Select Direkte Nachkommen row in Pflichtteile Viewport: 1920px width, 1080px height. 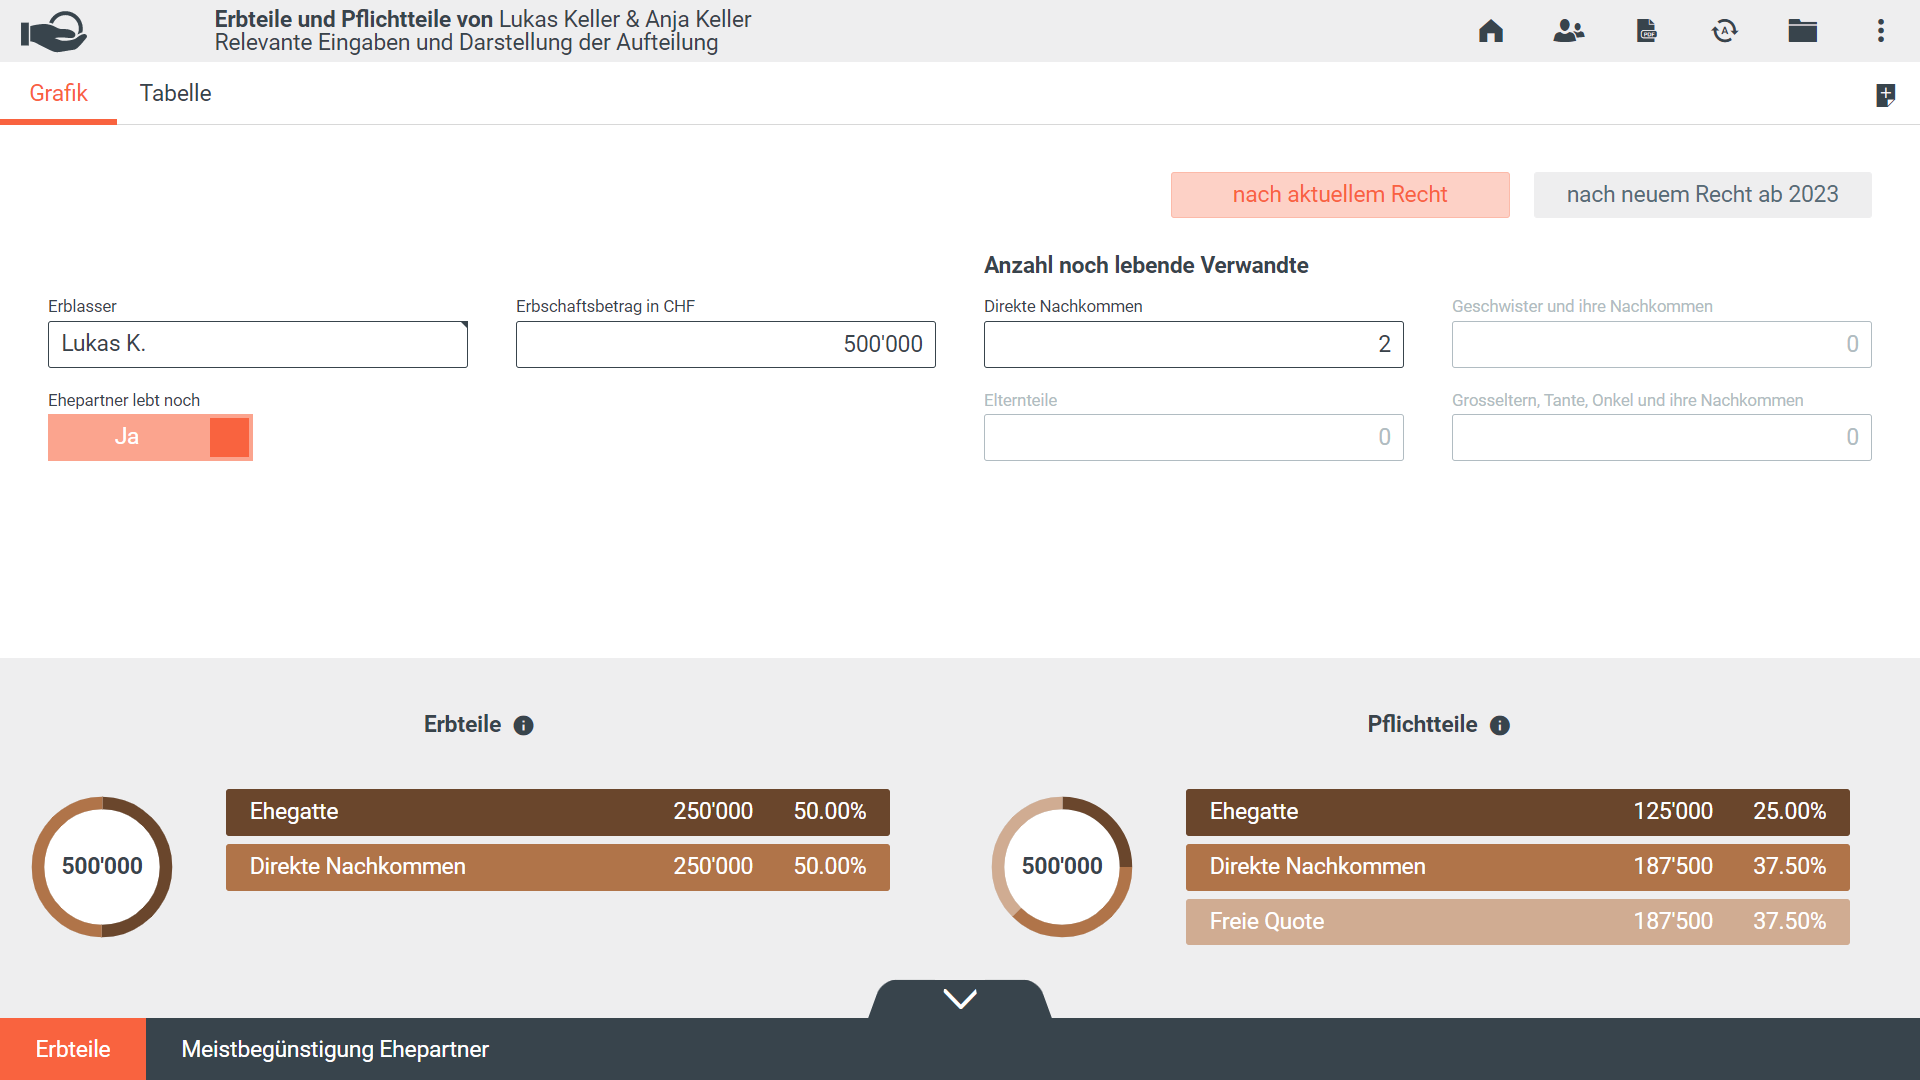coord(1518,867)
